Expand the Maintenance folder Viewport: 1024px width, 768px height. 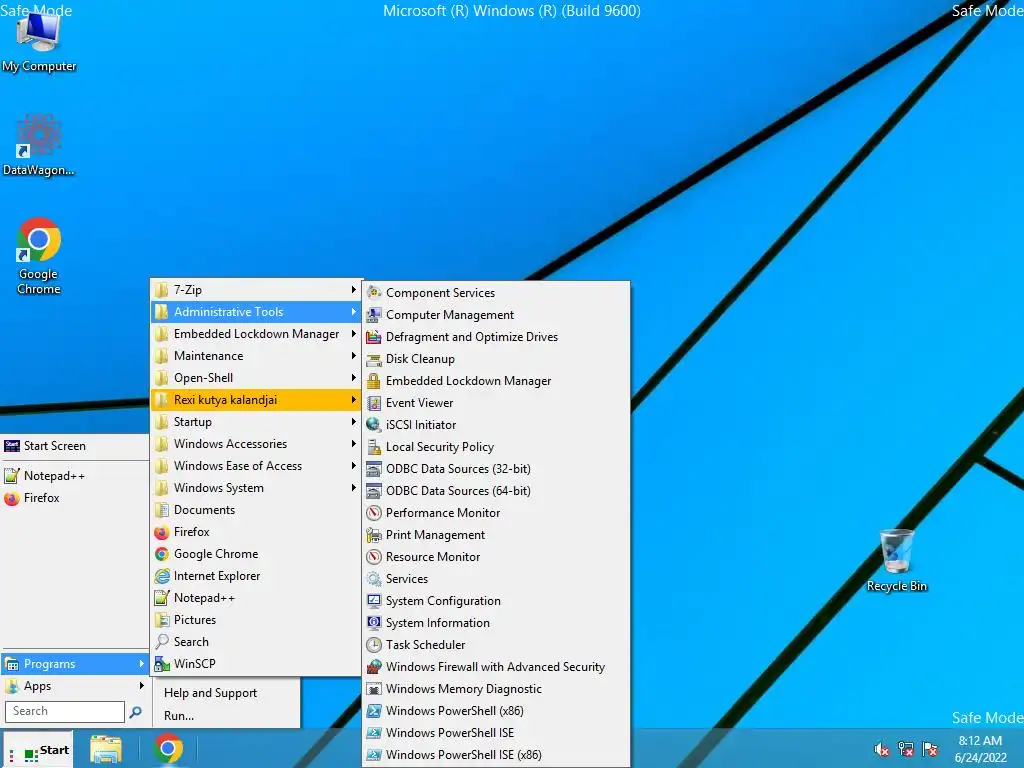tap(256, 355)
